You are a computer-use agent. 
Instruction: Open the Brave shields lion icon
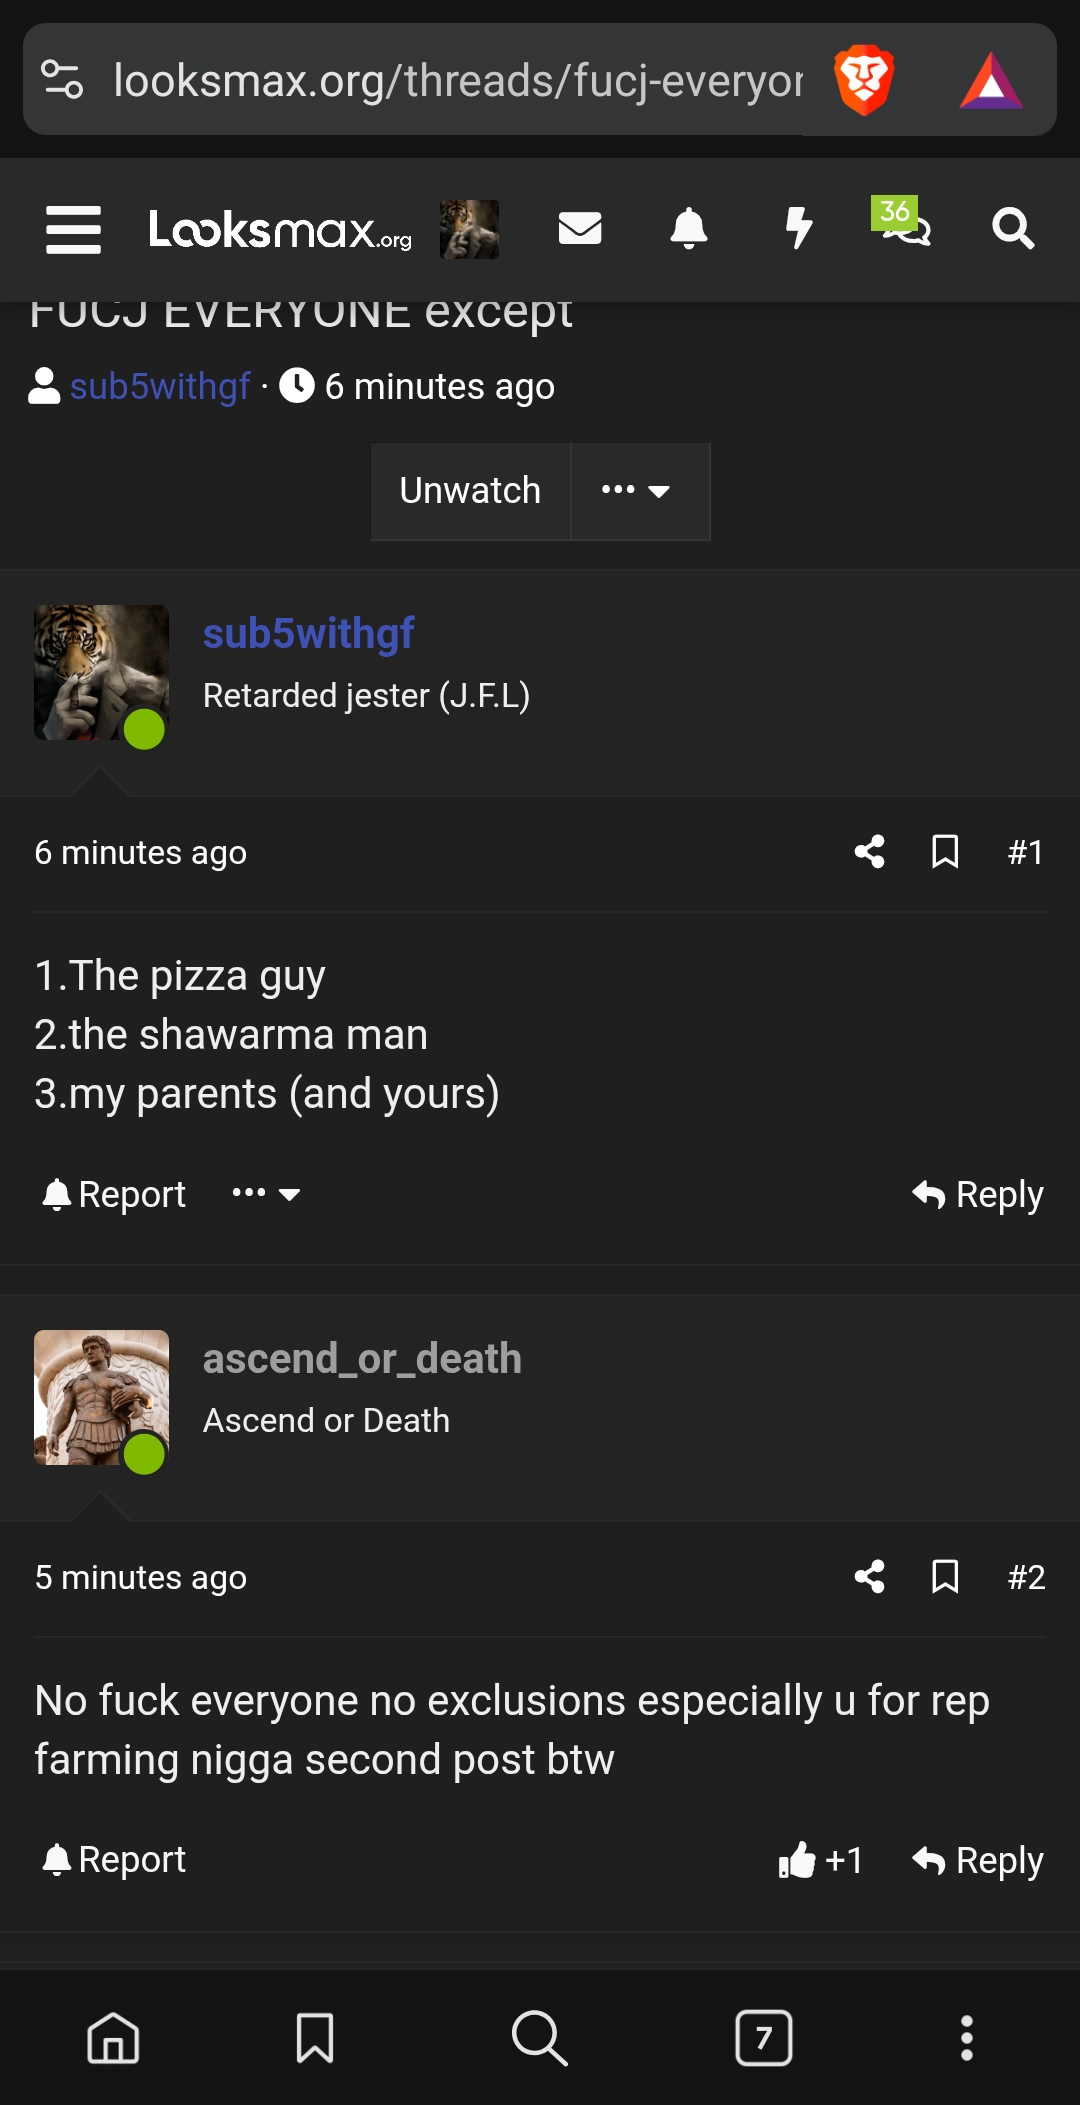click(865, 80)
